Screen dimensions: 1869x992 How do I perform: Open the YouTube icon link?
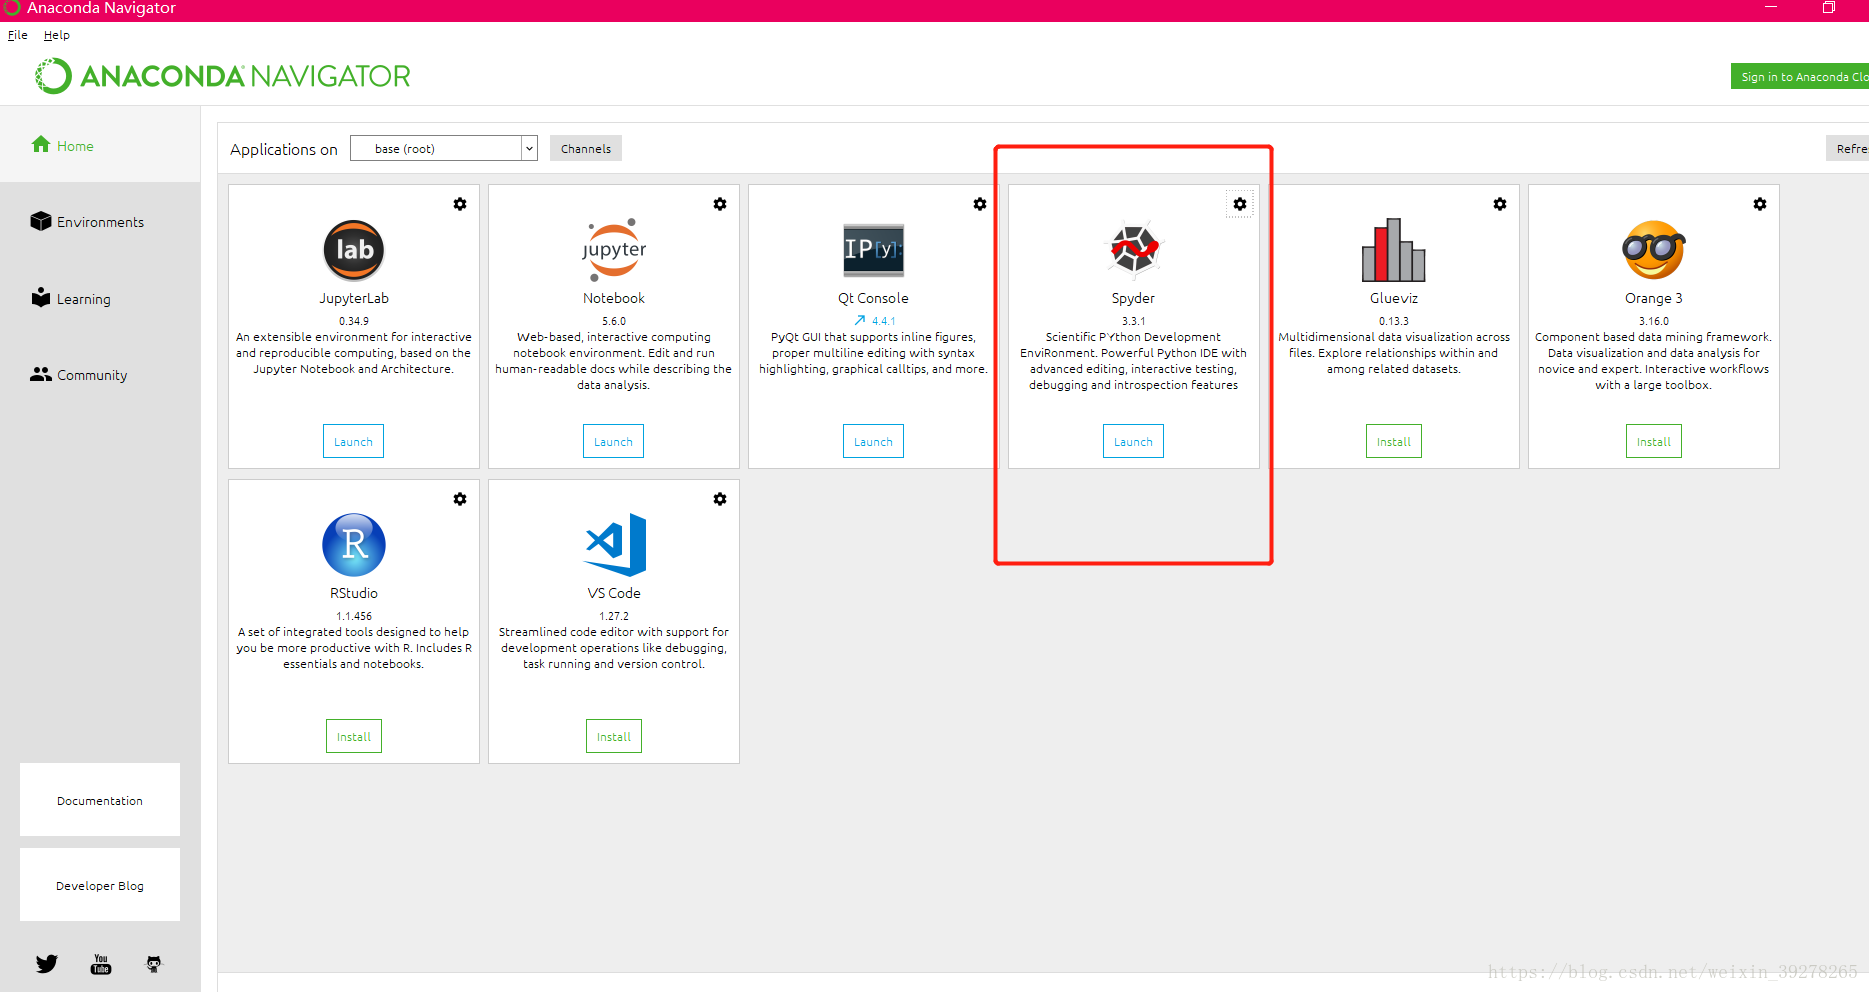[101, 964]
